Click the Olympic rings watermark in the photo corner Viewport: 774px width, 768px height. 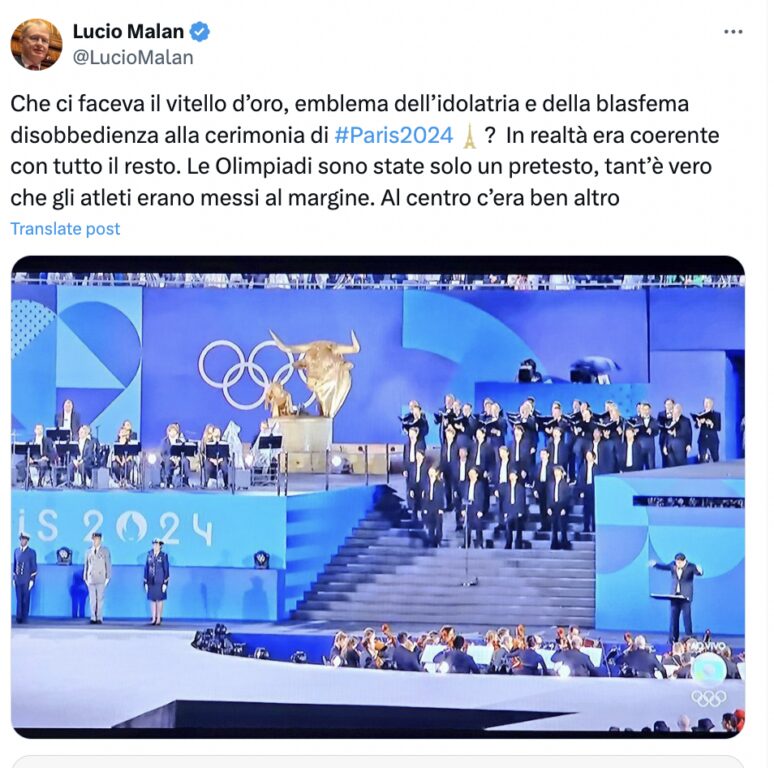tap(709, 698)
